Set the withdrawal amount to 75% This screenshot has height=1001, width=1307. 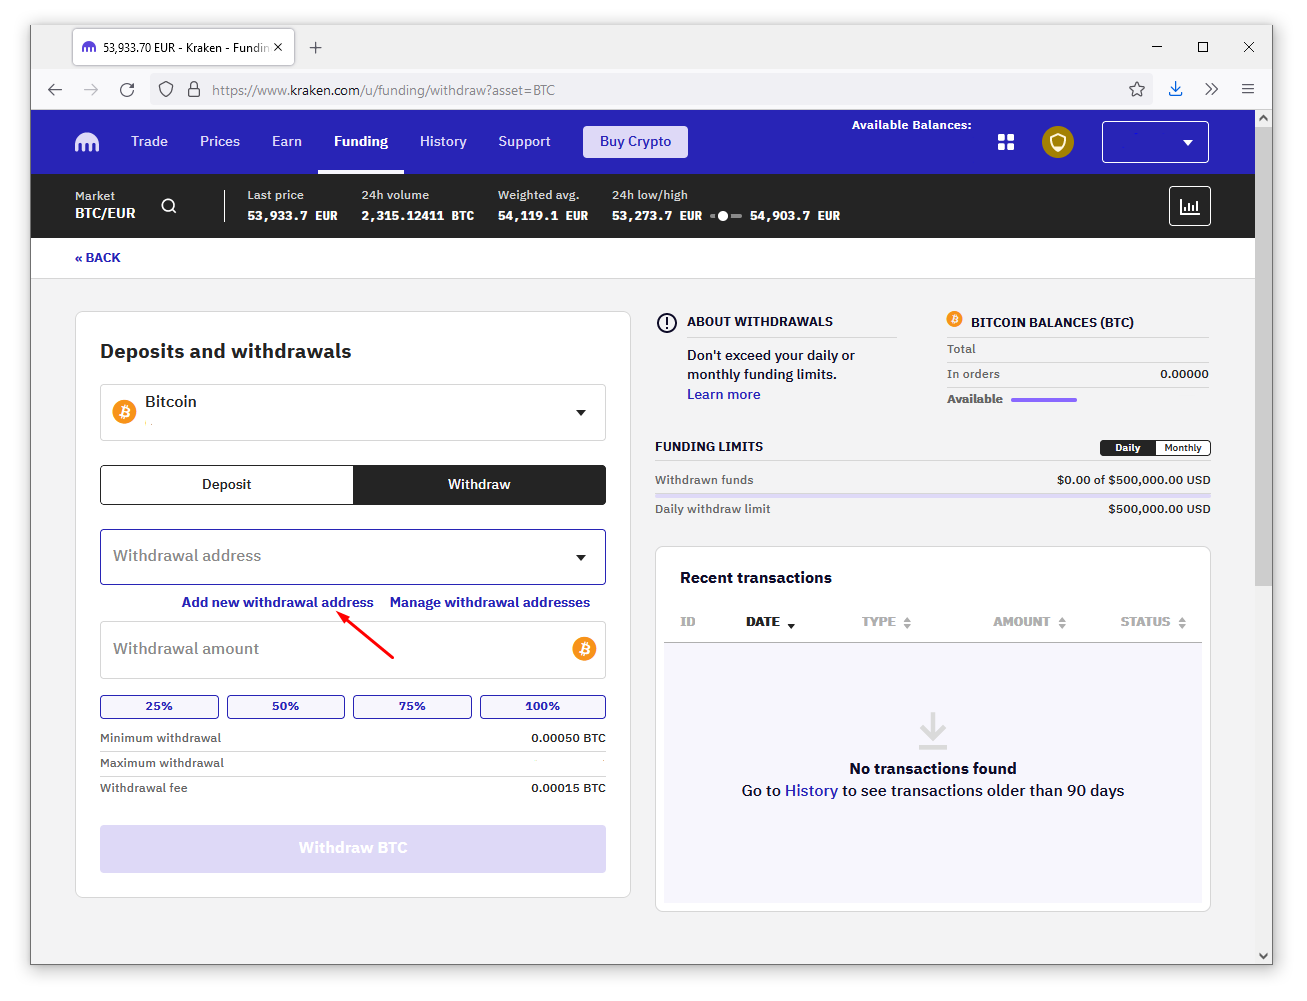(x=412, y=707)
